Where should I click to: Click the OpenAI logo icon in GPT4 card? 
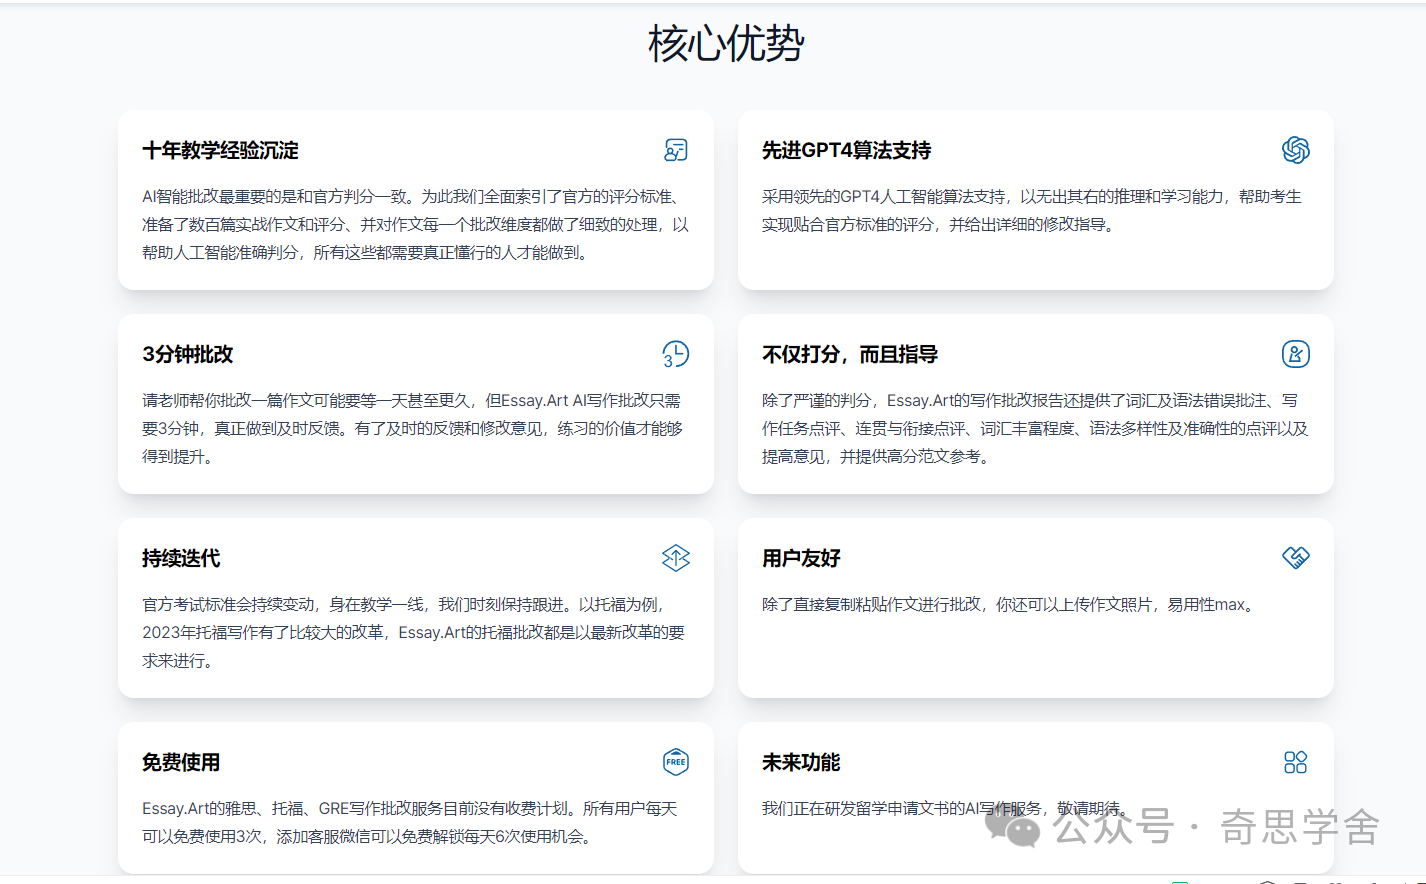pos(1295,150)
